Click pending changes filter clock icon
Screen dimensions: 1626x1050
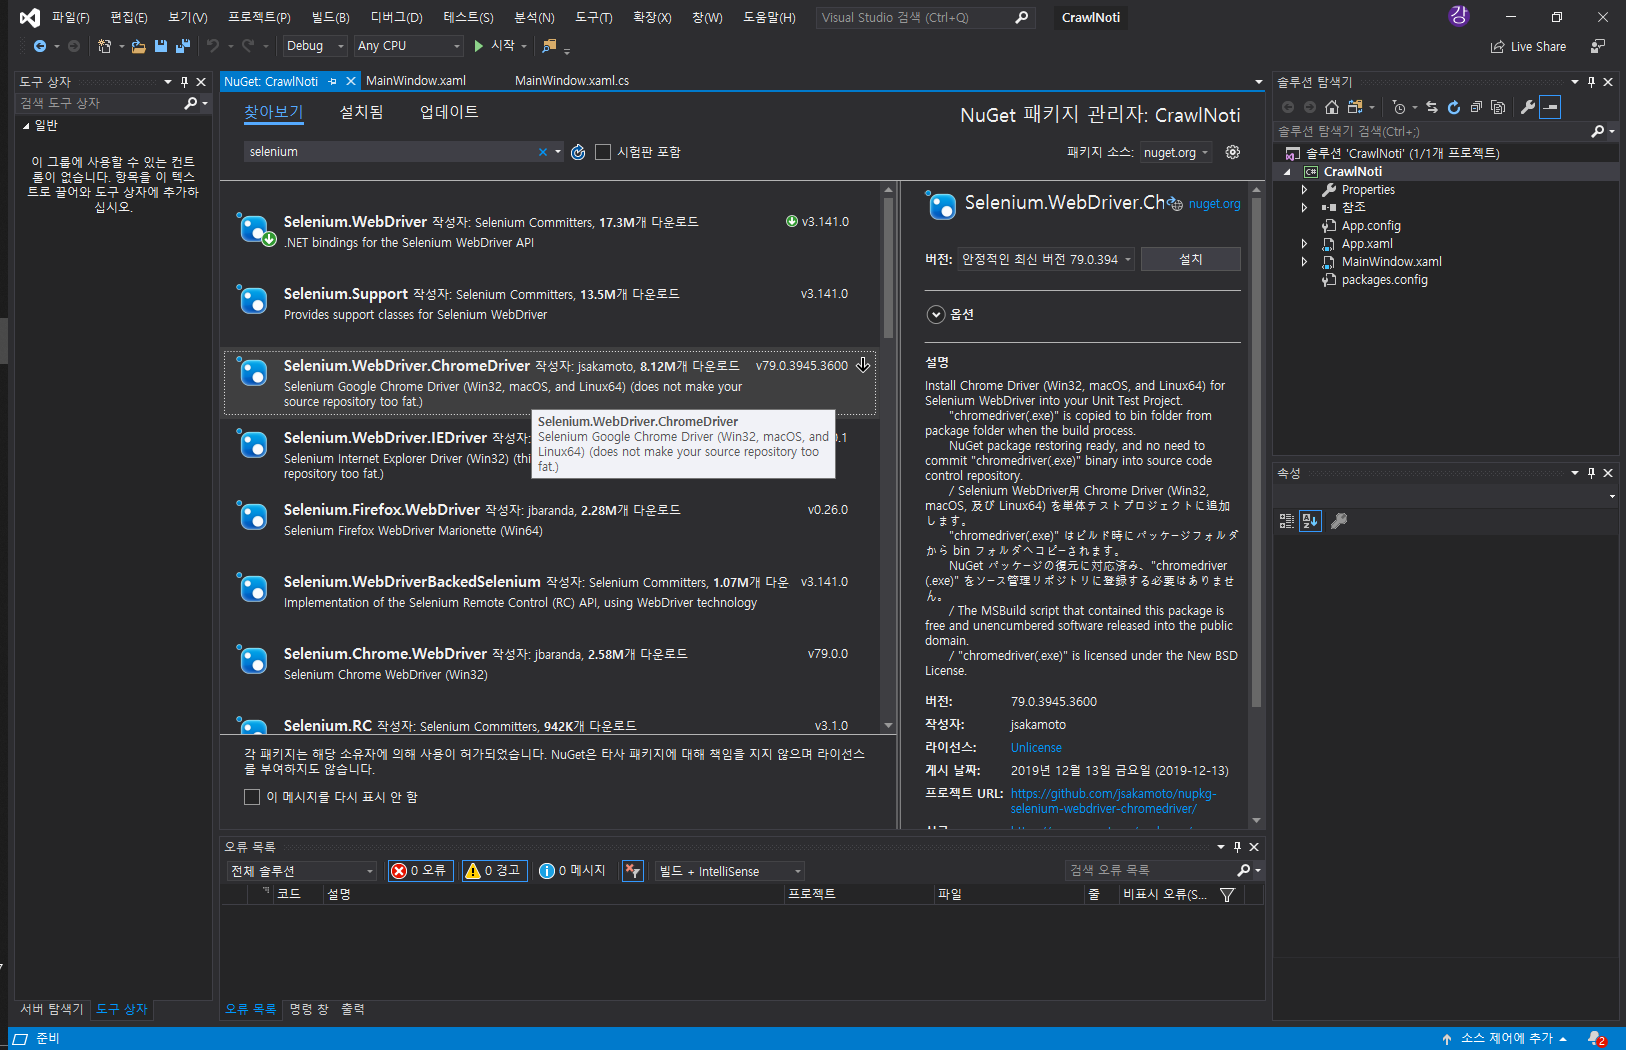(x=1399, y=107)
